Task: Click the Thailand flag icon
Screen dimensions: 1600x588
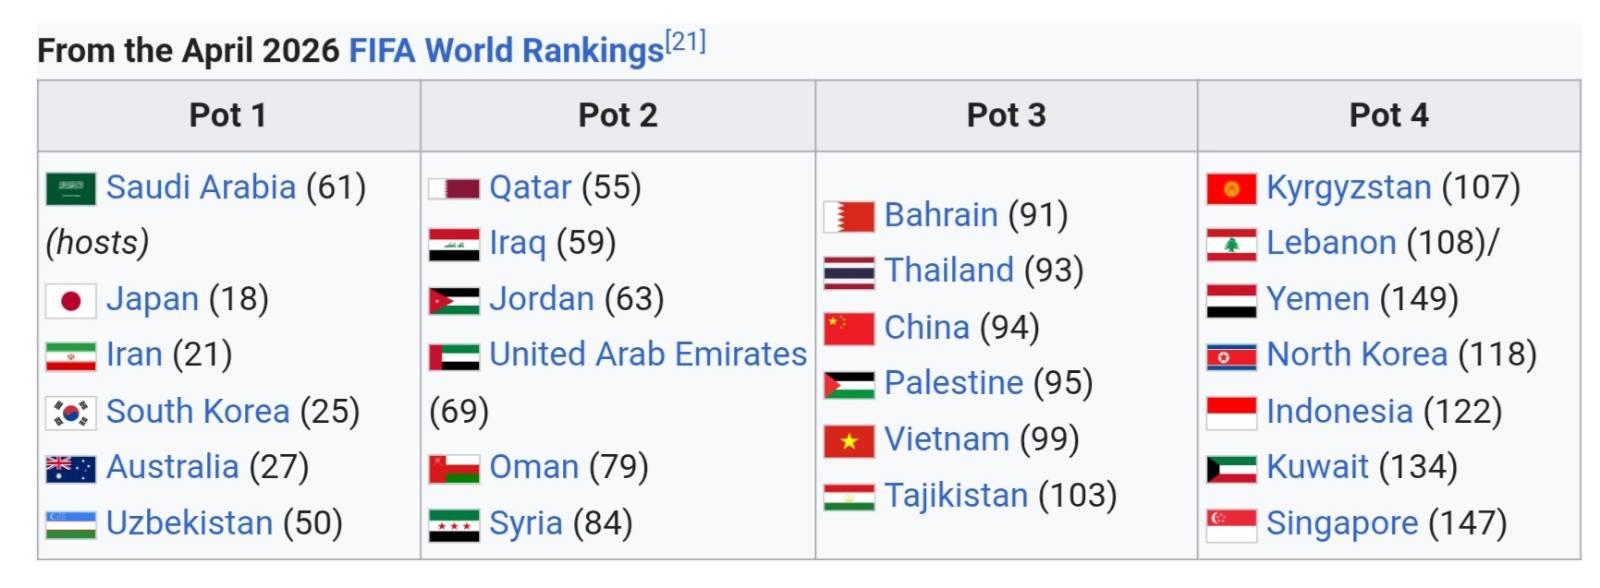Action: (849, 272)
